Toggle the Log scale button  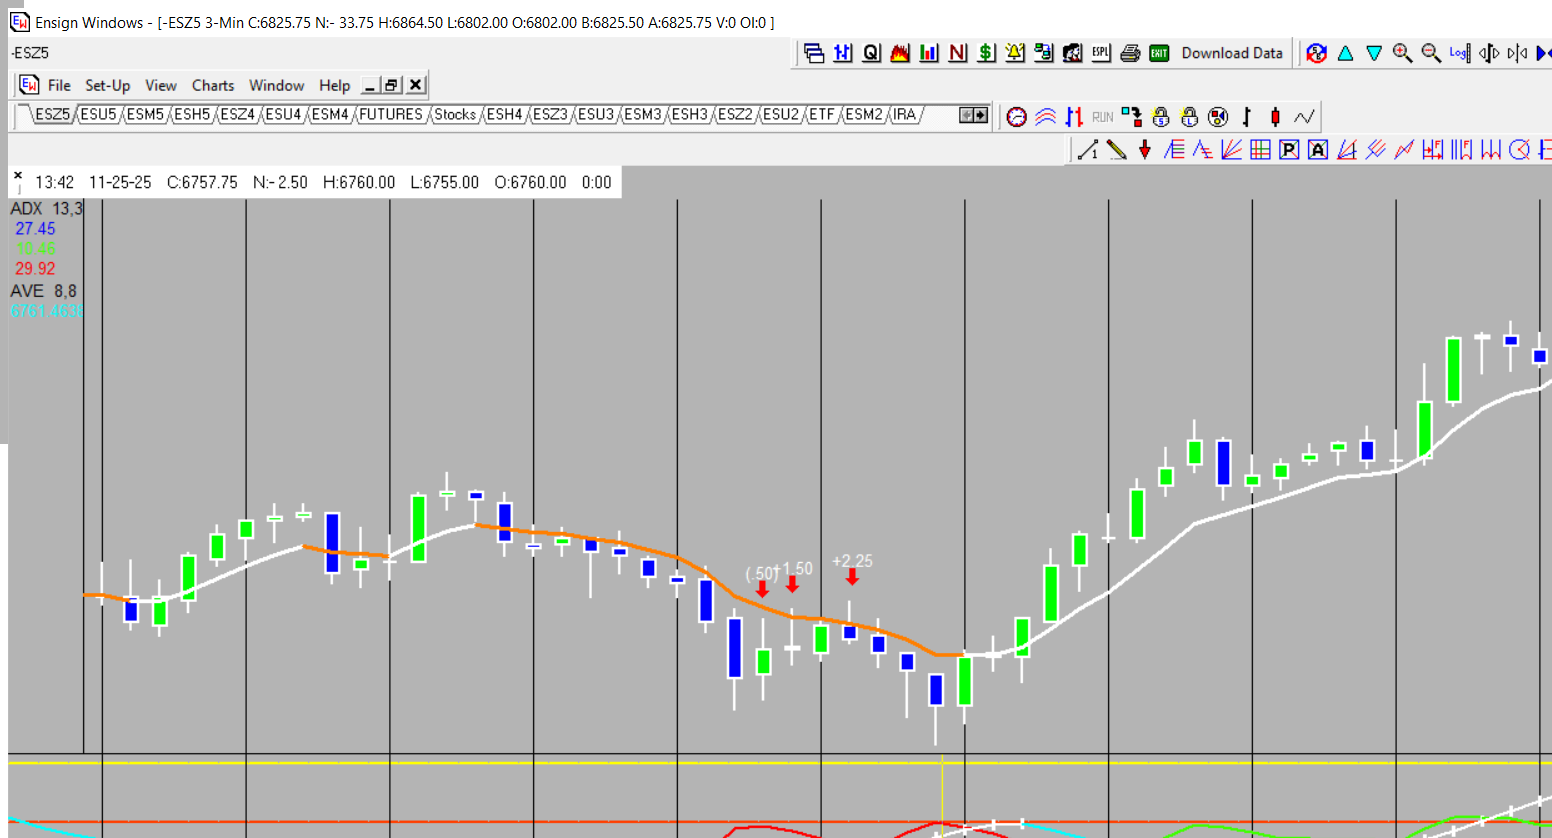[1459, 53]
